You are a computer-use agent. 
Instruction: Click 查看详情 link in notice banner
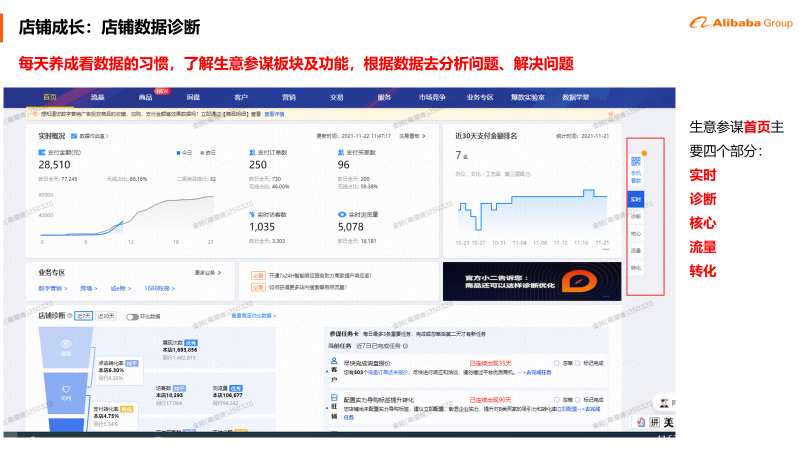coord(274,114)
